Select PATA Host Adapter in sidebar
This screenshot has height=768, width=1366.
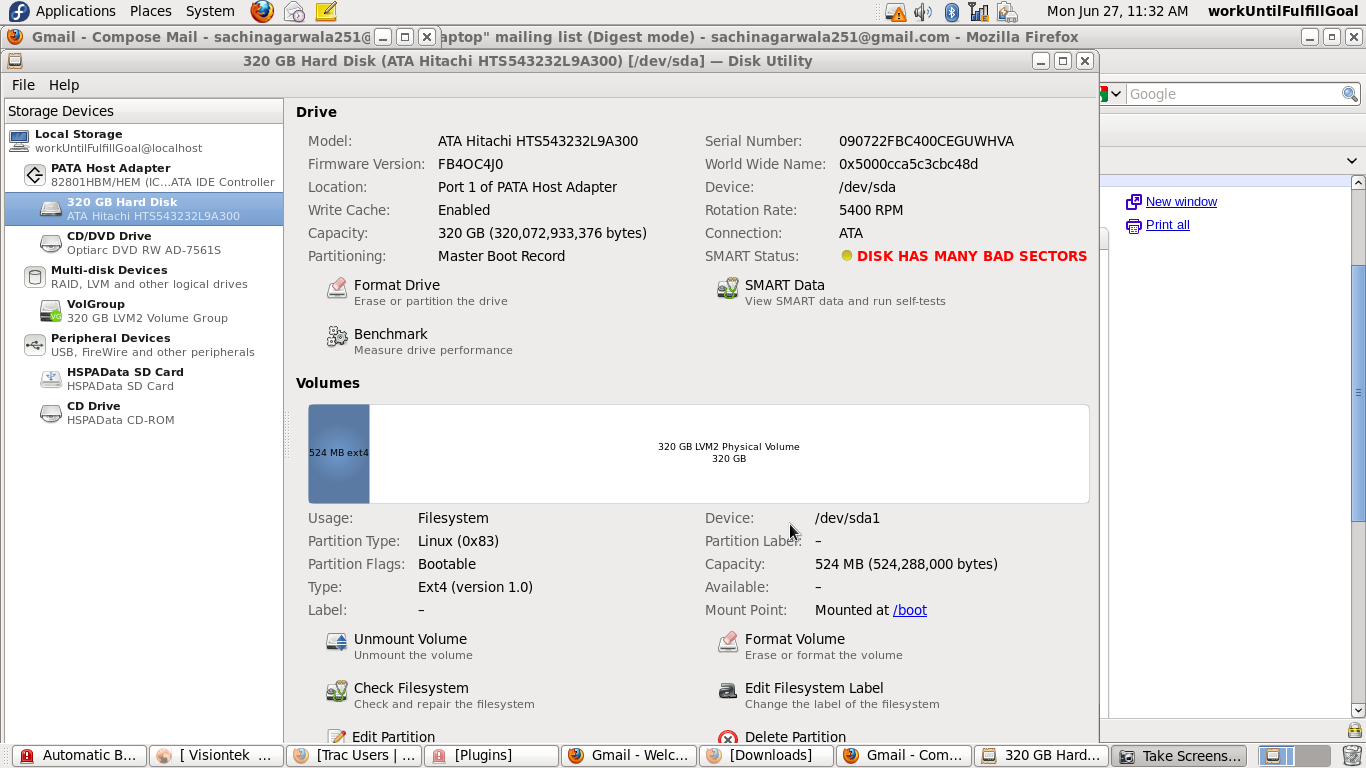click(x=144, y=175)
